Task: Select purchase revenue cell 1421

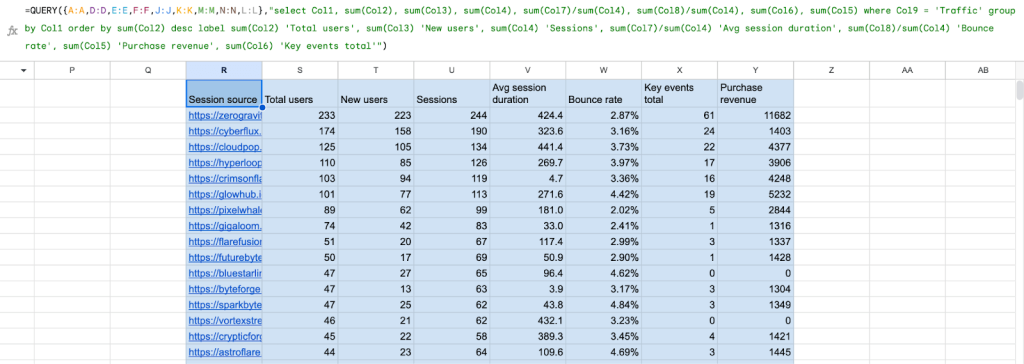Action: pyautogui.click(x=756, y=337)
